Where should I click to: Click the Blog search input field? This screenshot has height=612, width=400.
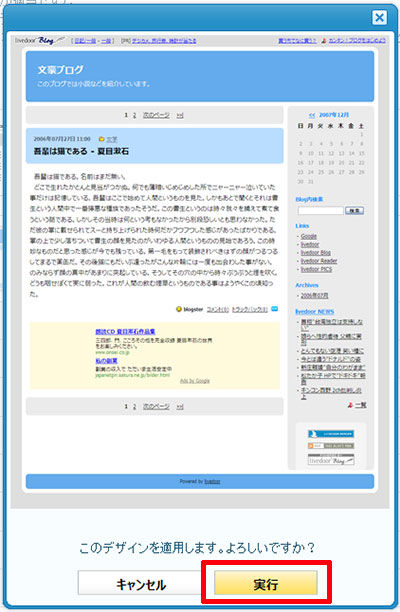click(320, 211)
